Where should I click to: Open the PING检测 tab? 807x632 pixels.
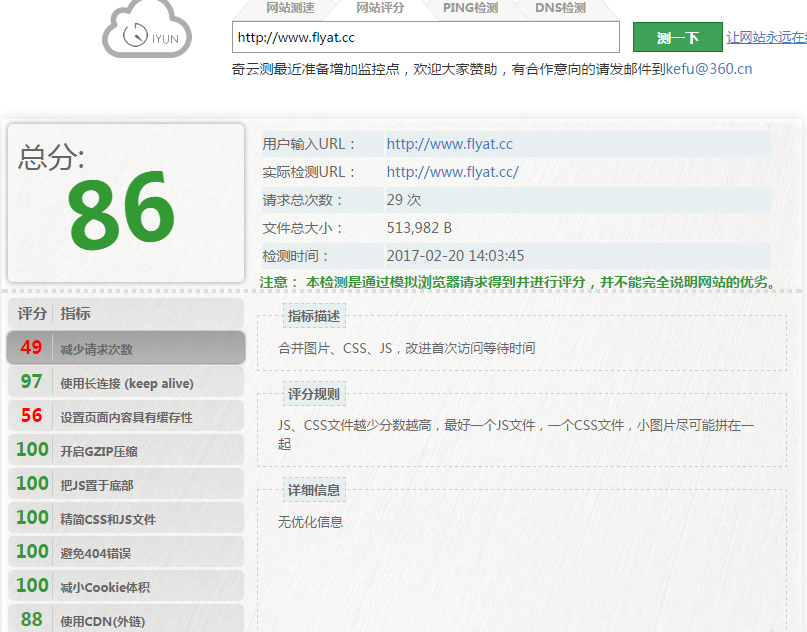pos(470,8)
